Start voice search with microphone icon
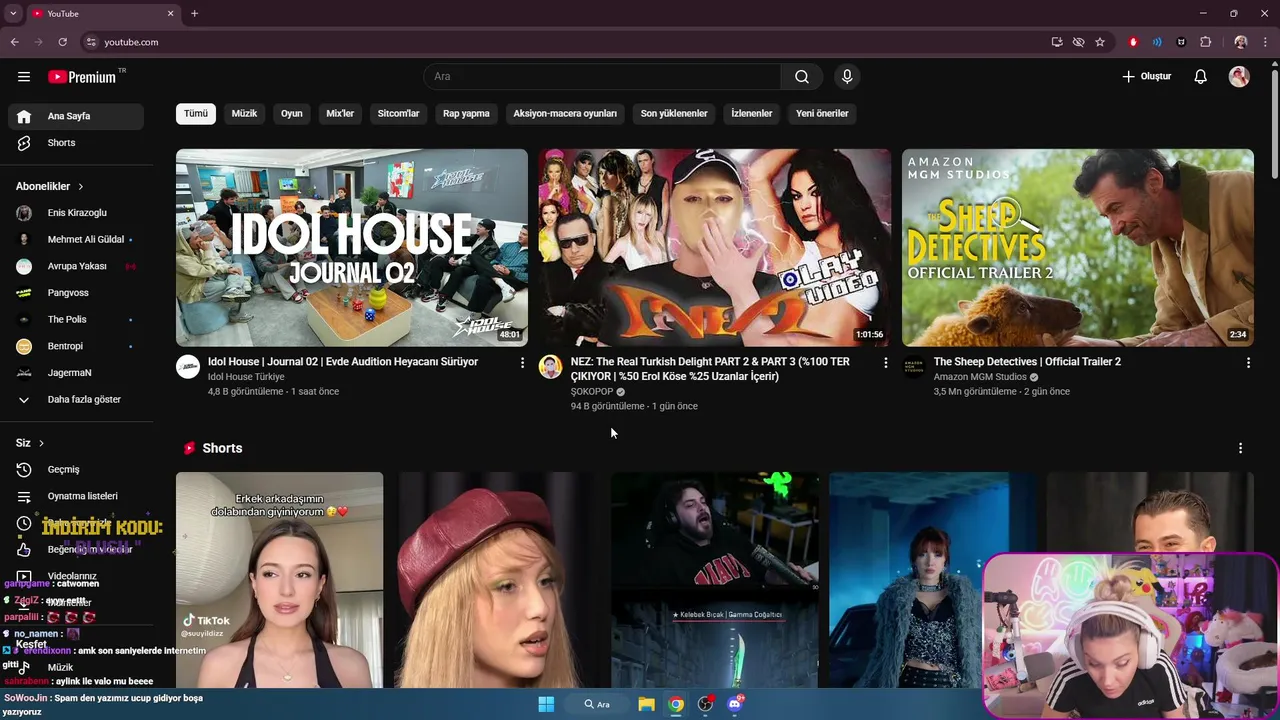 847,77
